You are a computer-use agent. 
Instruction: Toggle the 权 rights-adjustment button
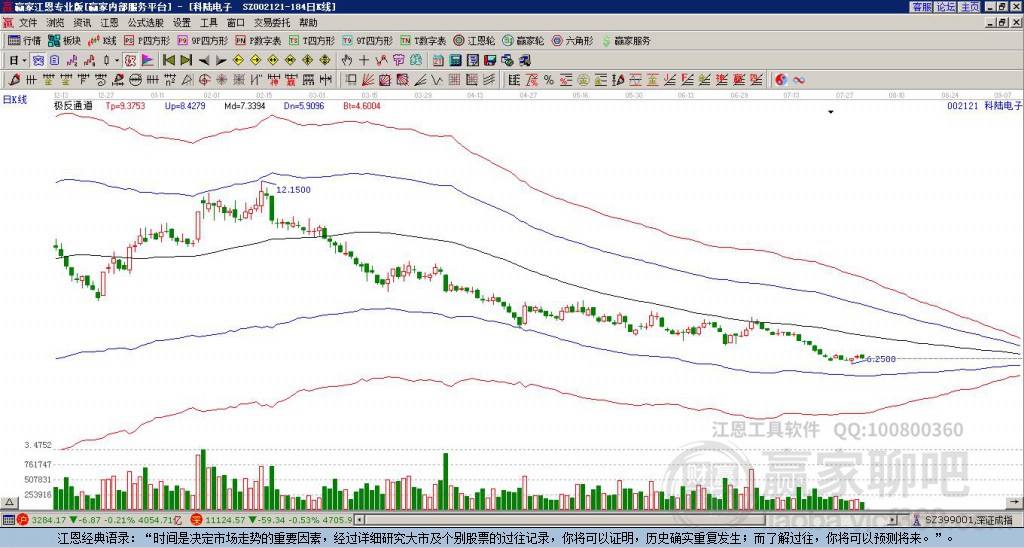130,61
